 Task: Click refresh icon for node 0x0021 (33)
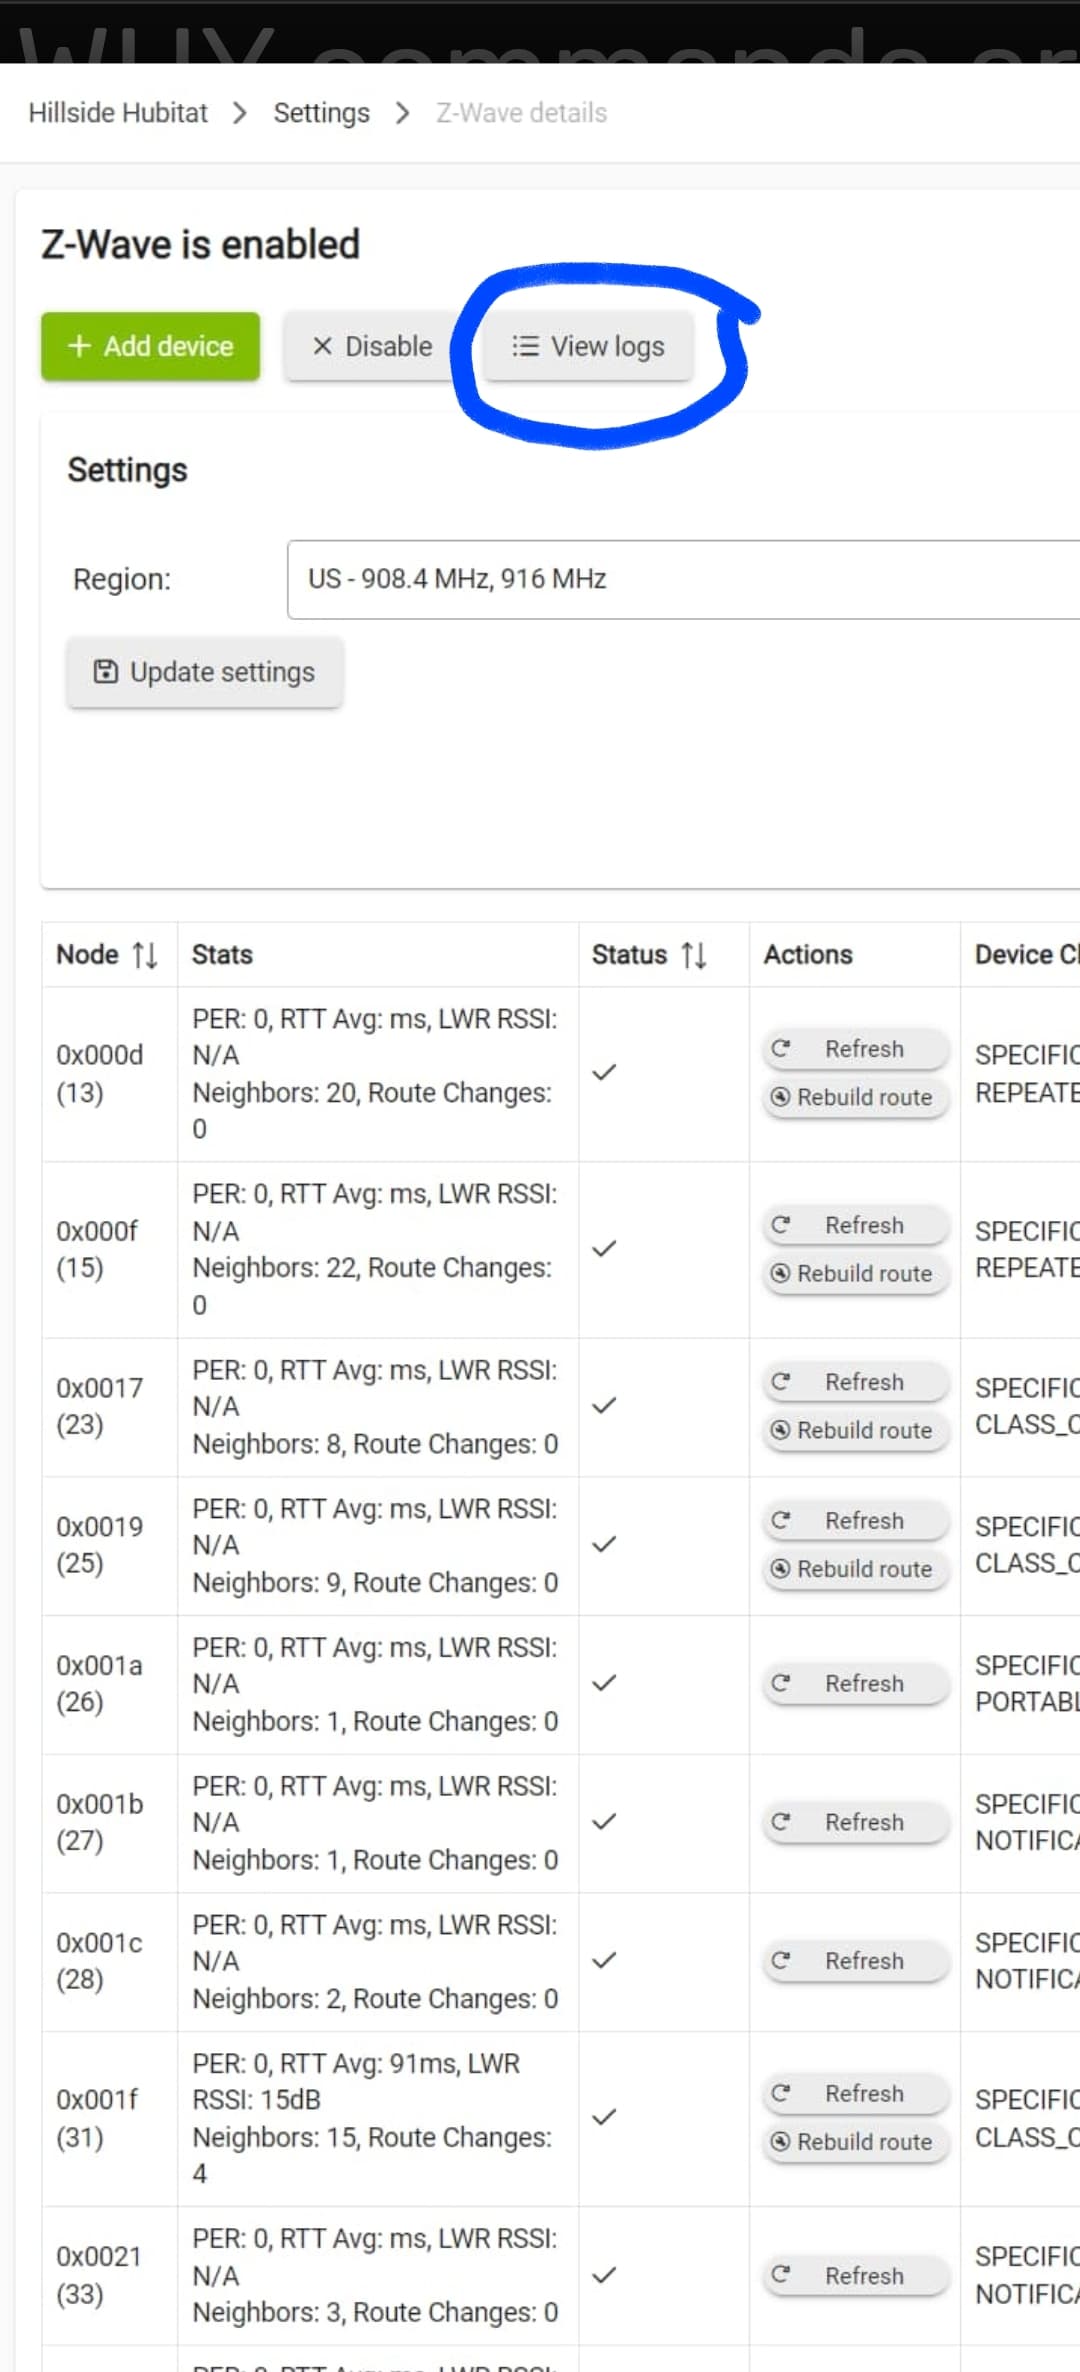tap(781, 2275)
